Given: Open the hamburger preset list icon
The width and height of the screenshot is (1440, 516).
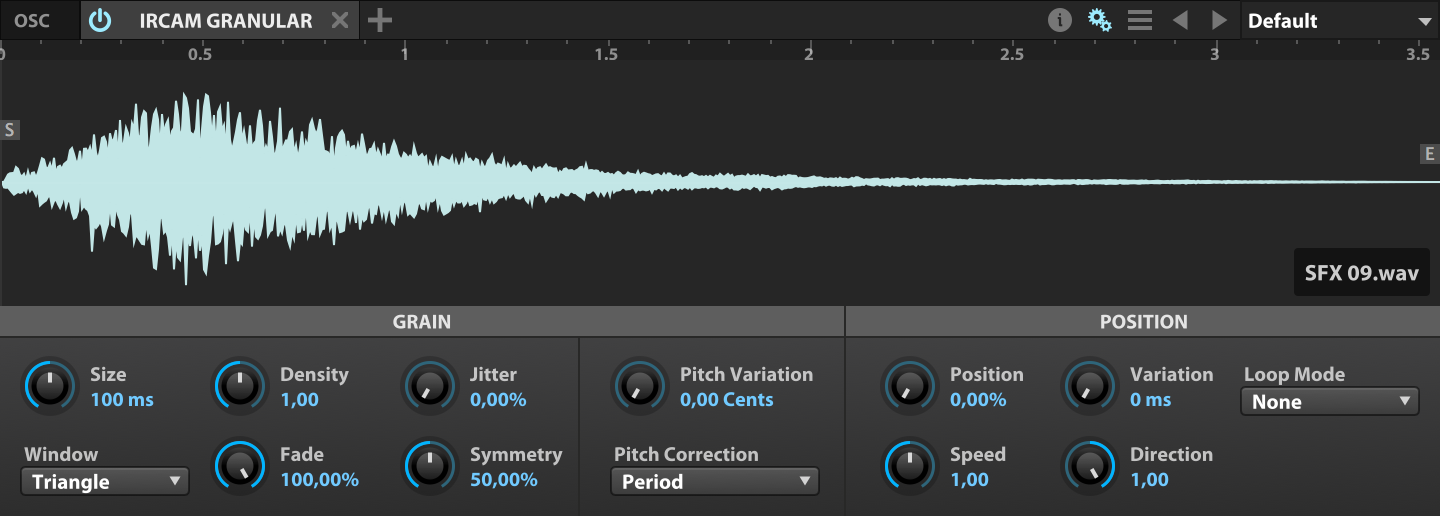Looking at the screenshot, I should point(1140,20).
